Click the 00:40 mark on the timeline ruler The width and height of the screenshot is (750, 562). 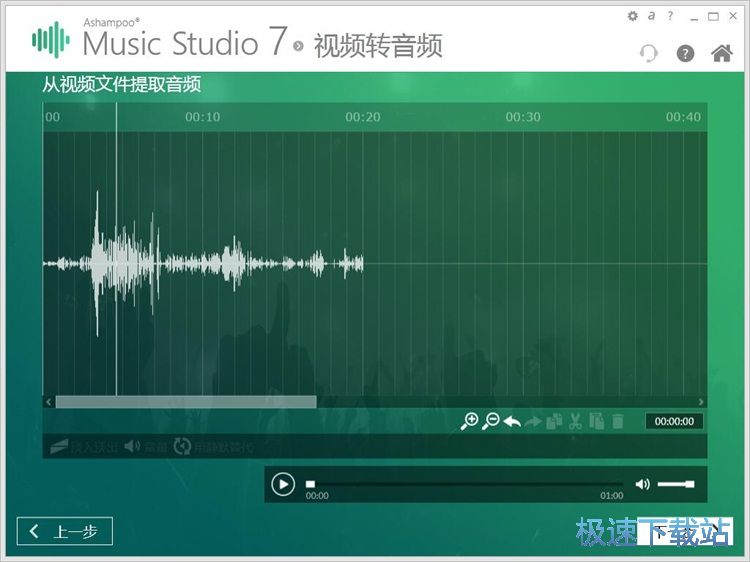[683, 117]
